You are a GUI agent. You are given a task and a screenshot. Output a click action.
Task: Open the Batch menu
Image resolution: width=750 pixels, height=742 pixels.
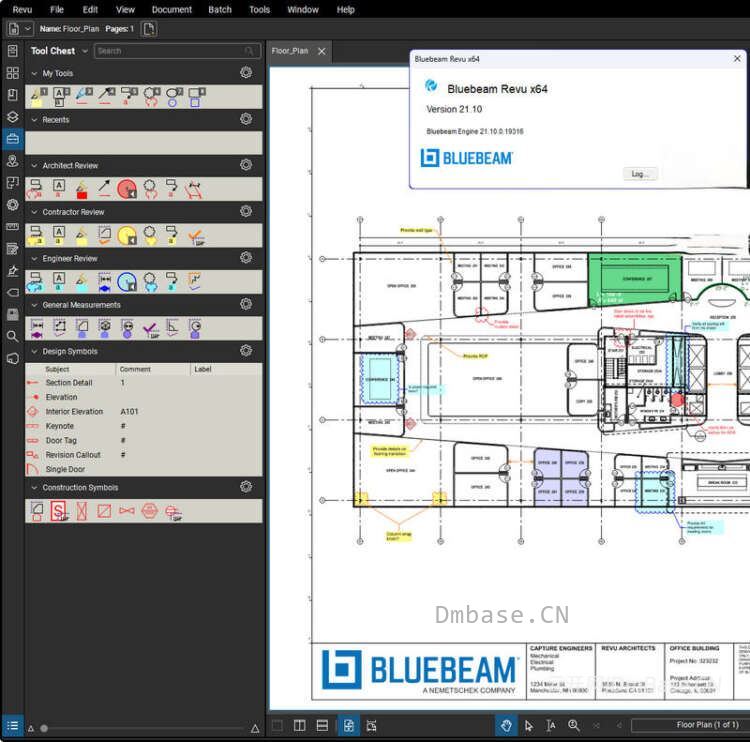pos(220,10)
